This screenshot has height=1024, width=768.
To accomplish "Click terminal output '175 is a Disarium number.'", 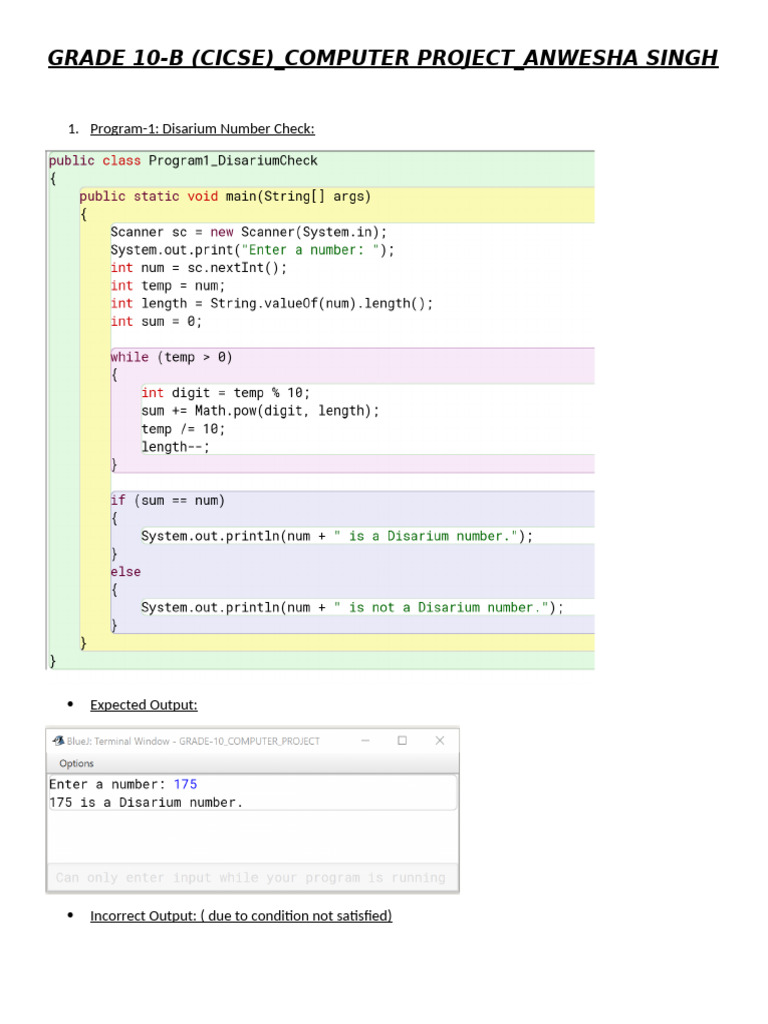I will (x=146, y=803).
